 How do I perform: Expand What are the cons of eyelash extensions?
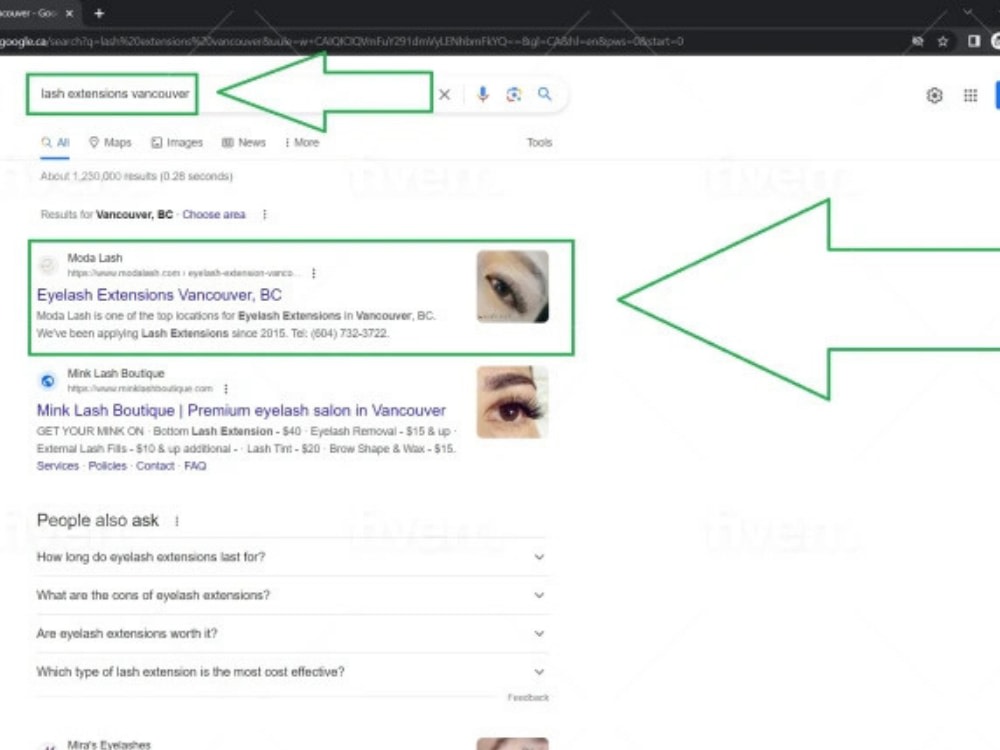(292, 595)
